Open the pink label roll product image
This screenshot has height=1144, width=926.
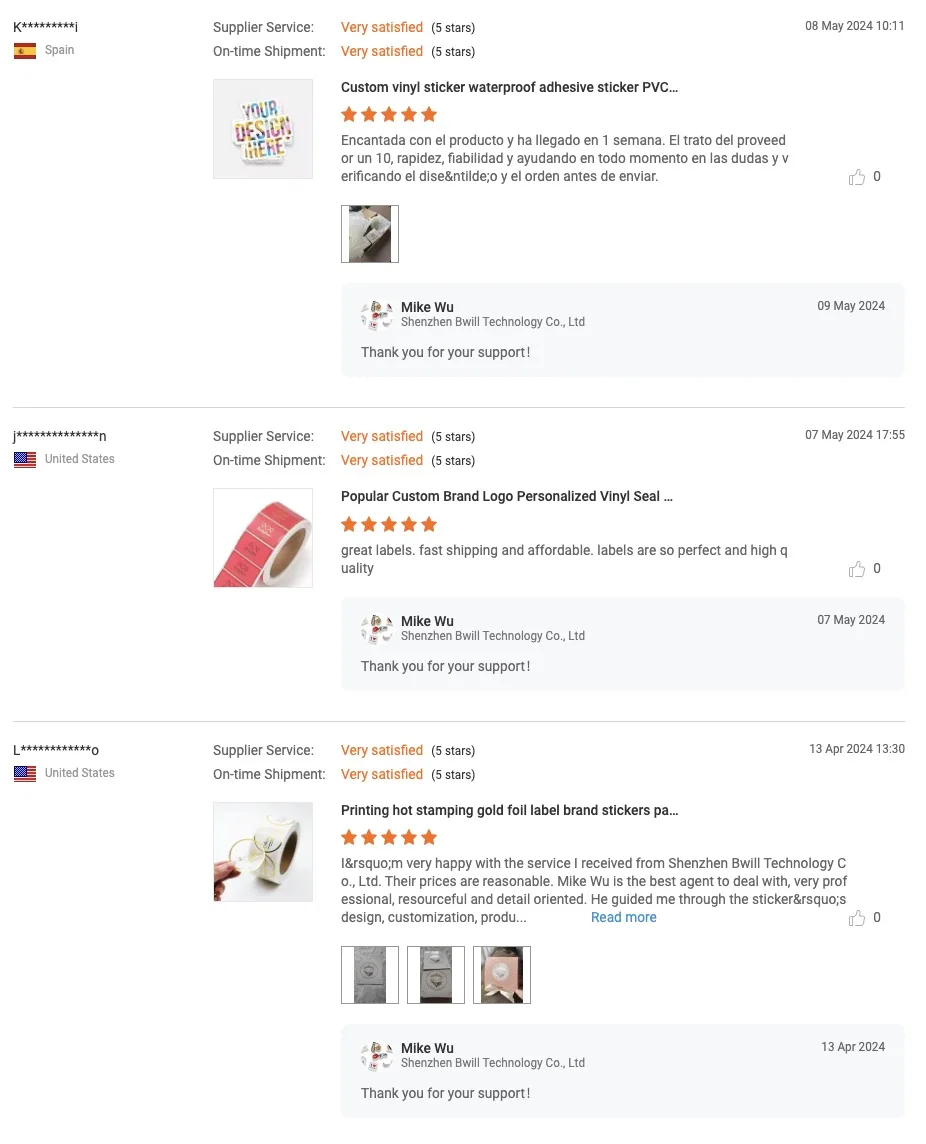[263, 538]
